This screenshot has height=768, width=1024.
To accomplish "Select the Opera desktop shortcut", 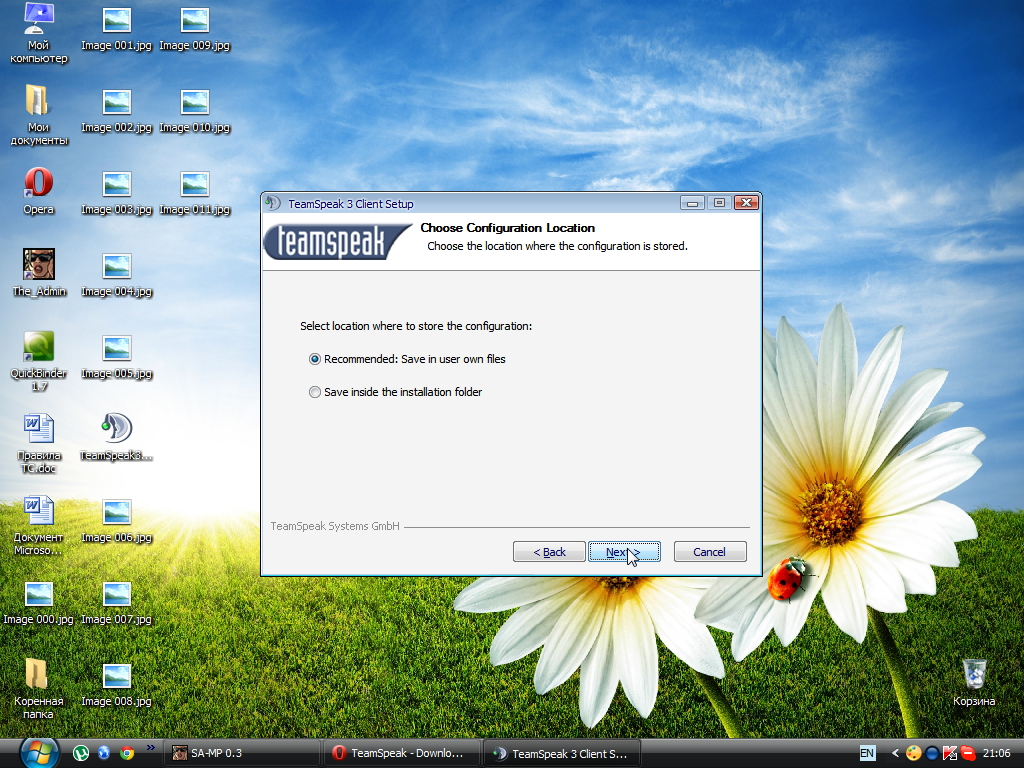I will [x=39, y=191].
